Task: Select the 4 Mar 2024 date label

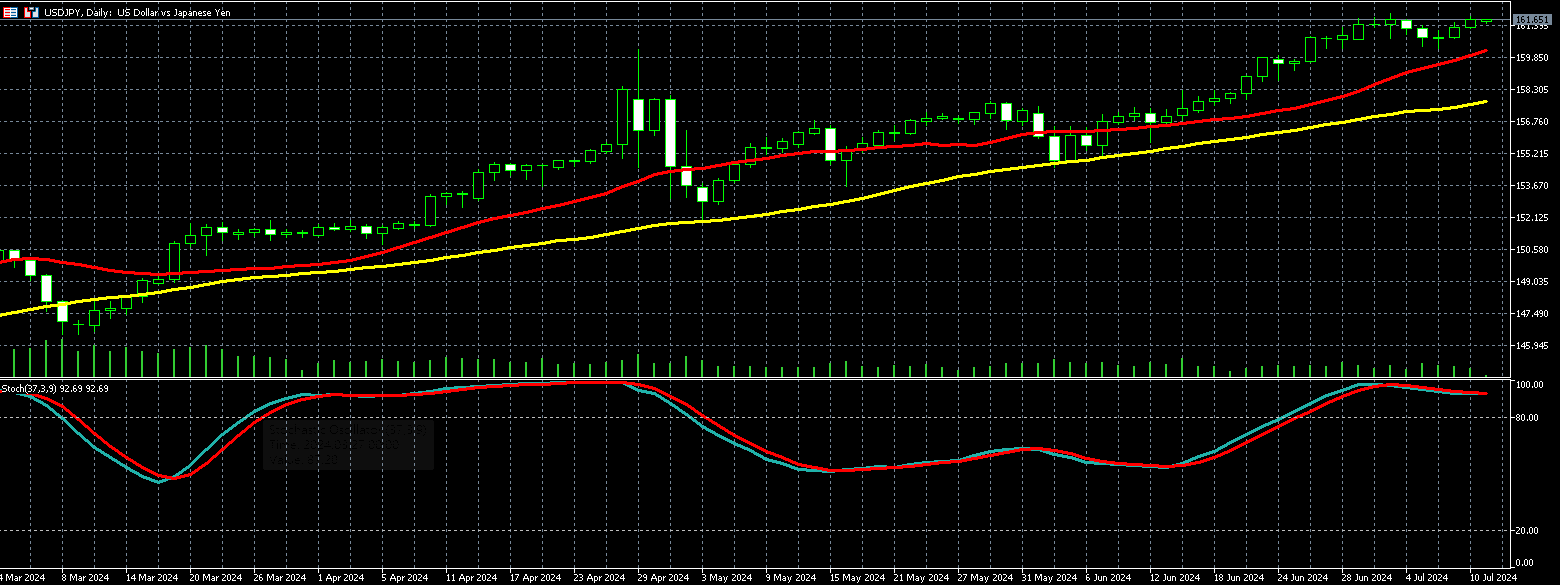Action: pyautogui.click(x=22, y=578)
